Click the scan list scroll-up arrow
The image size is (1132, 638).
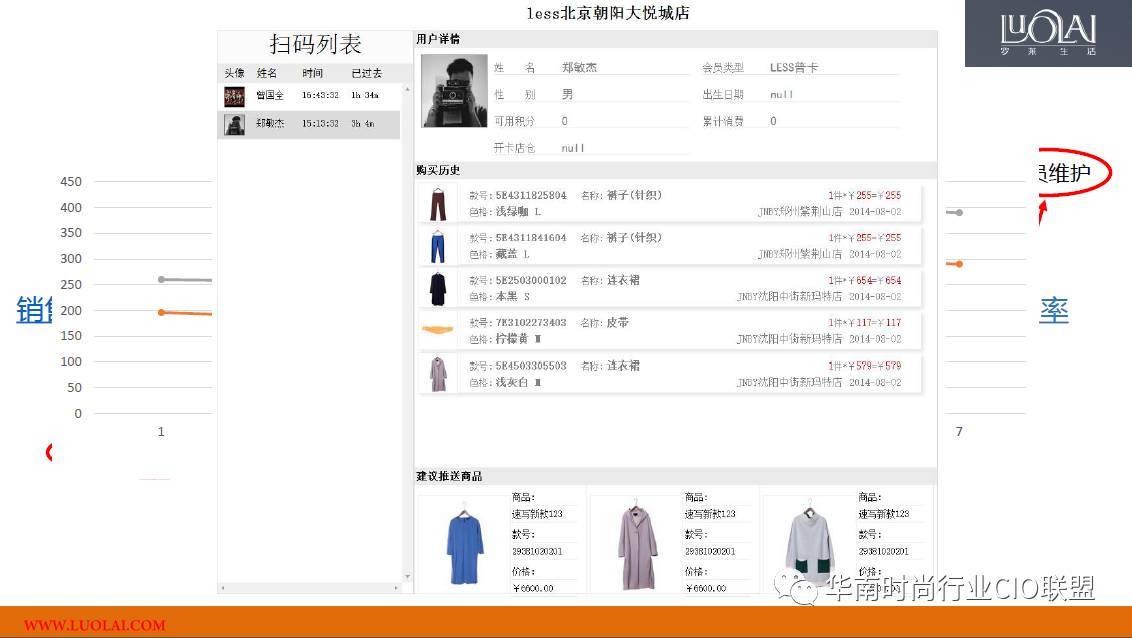[x=407, y=89]
